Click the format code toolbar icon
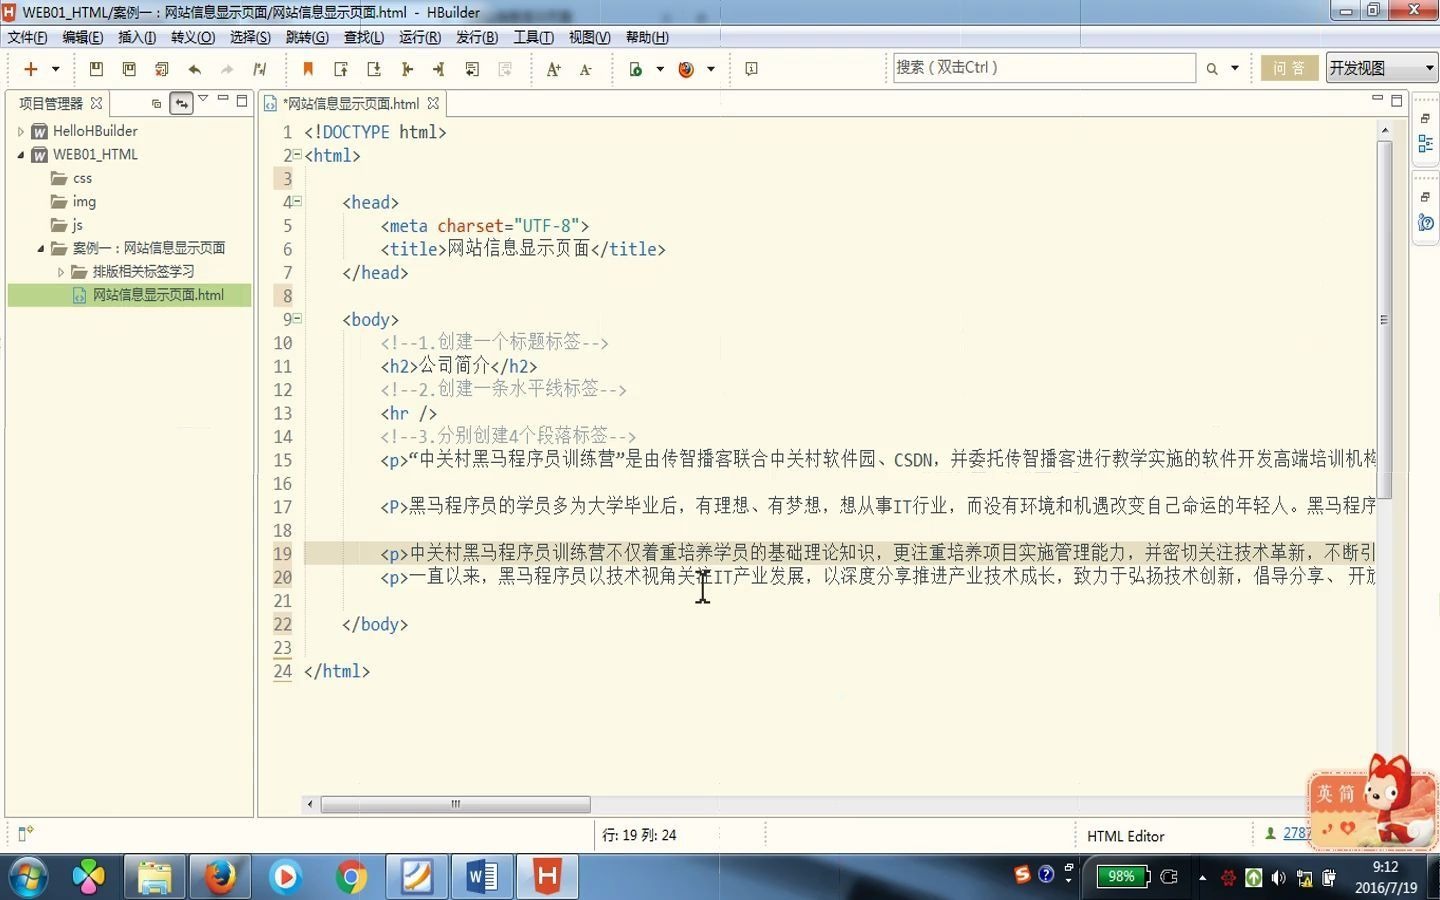 pyautogui.click(x=260, y=69)
